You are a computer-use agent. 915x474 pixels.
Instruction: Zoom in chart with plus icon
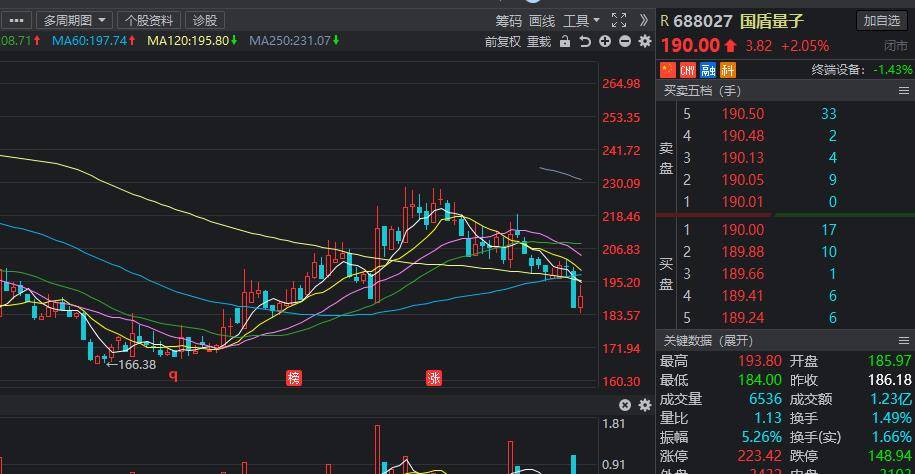[605, 41]
